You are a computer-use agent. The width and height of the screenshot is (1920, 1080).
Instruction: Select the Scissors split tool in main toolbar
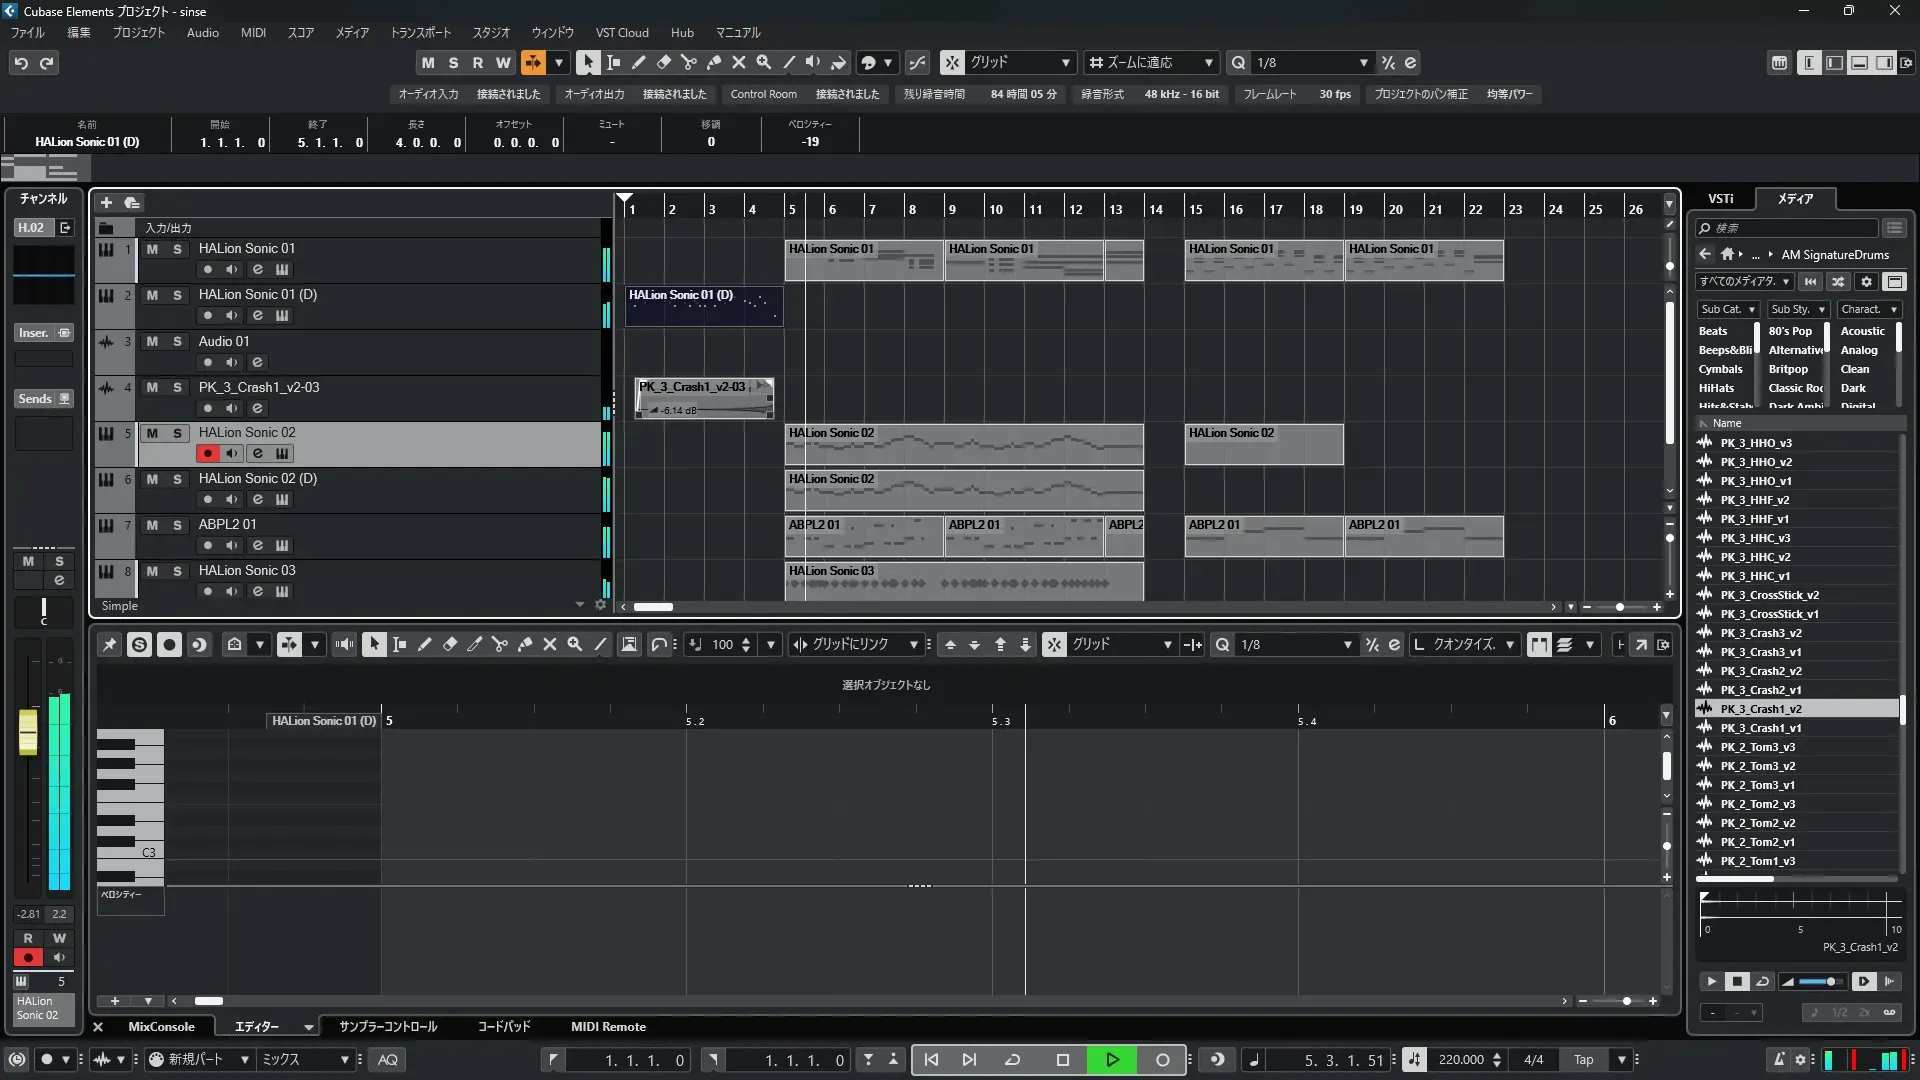(x=689, y=62)
